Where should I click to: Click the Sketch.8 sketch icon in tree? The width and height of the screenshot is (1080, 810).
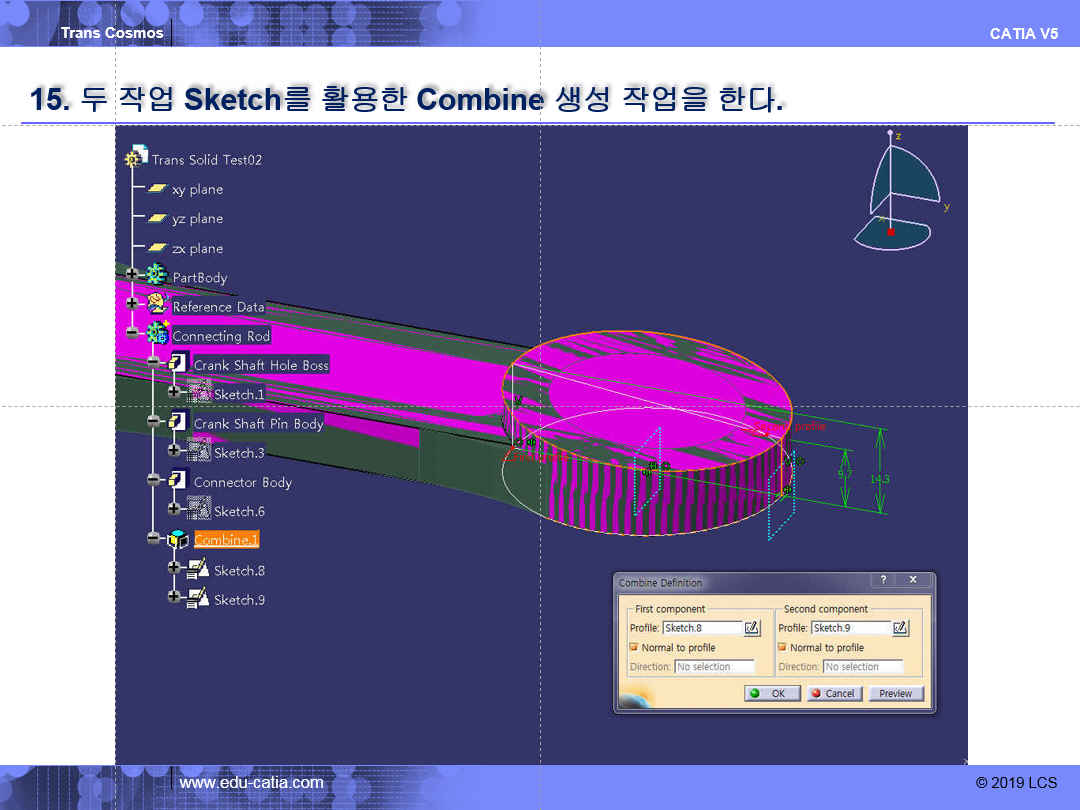point(198,570)
